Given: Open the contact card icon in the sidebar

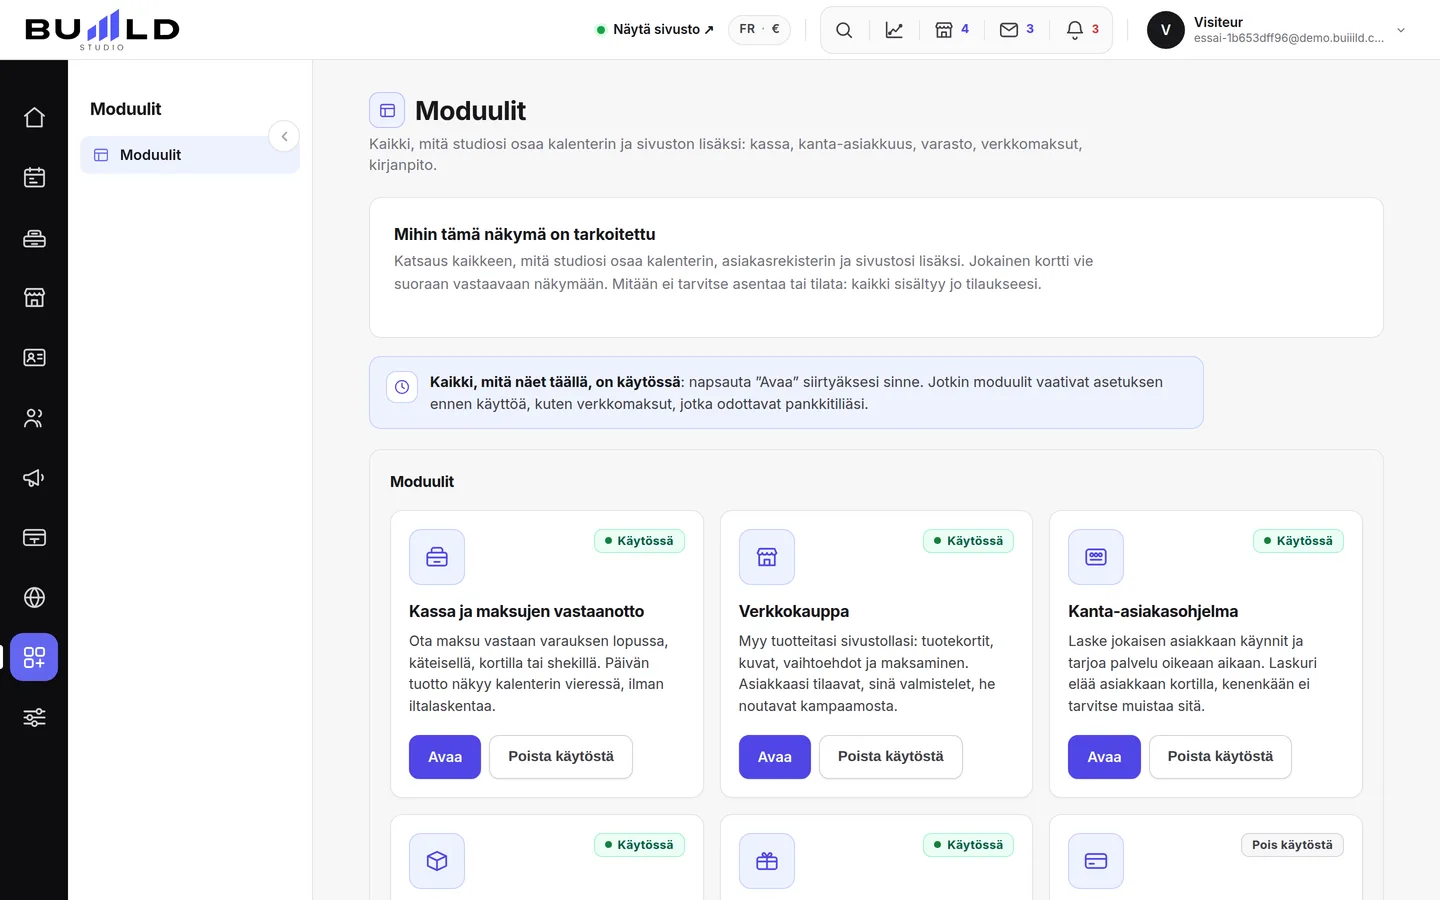Looking at the screenshot, I should click(x=34, y=358).
